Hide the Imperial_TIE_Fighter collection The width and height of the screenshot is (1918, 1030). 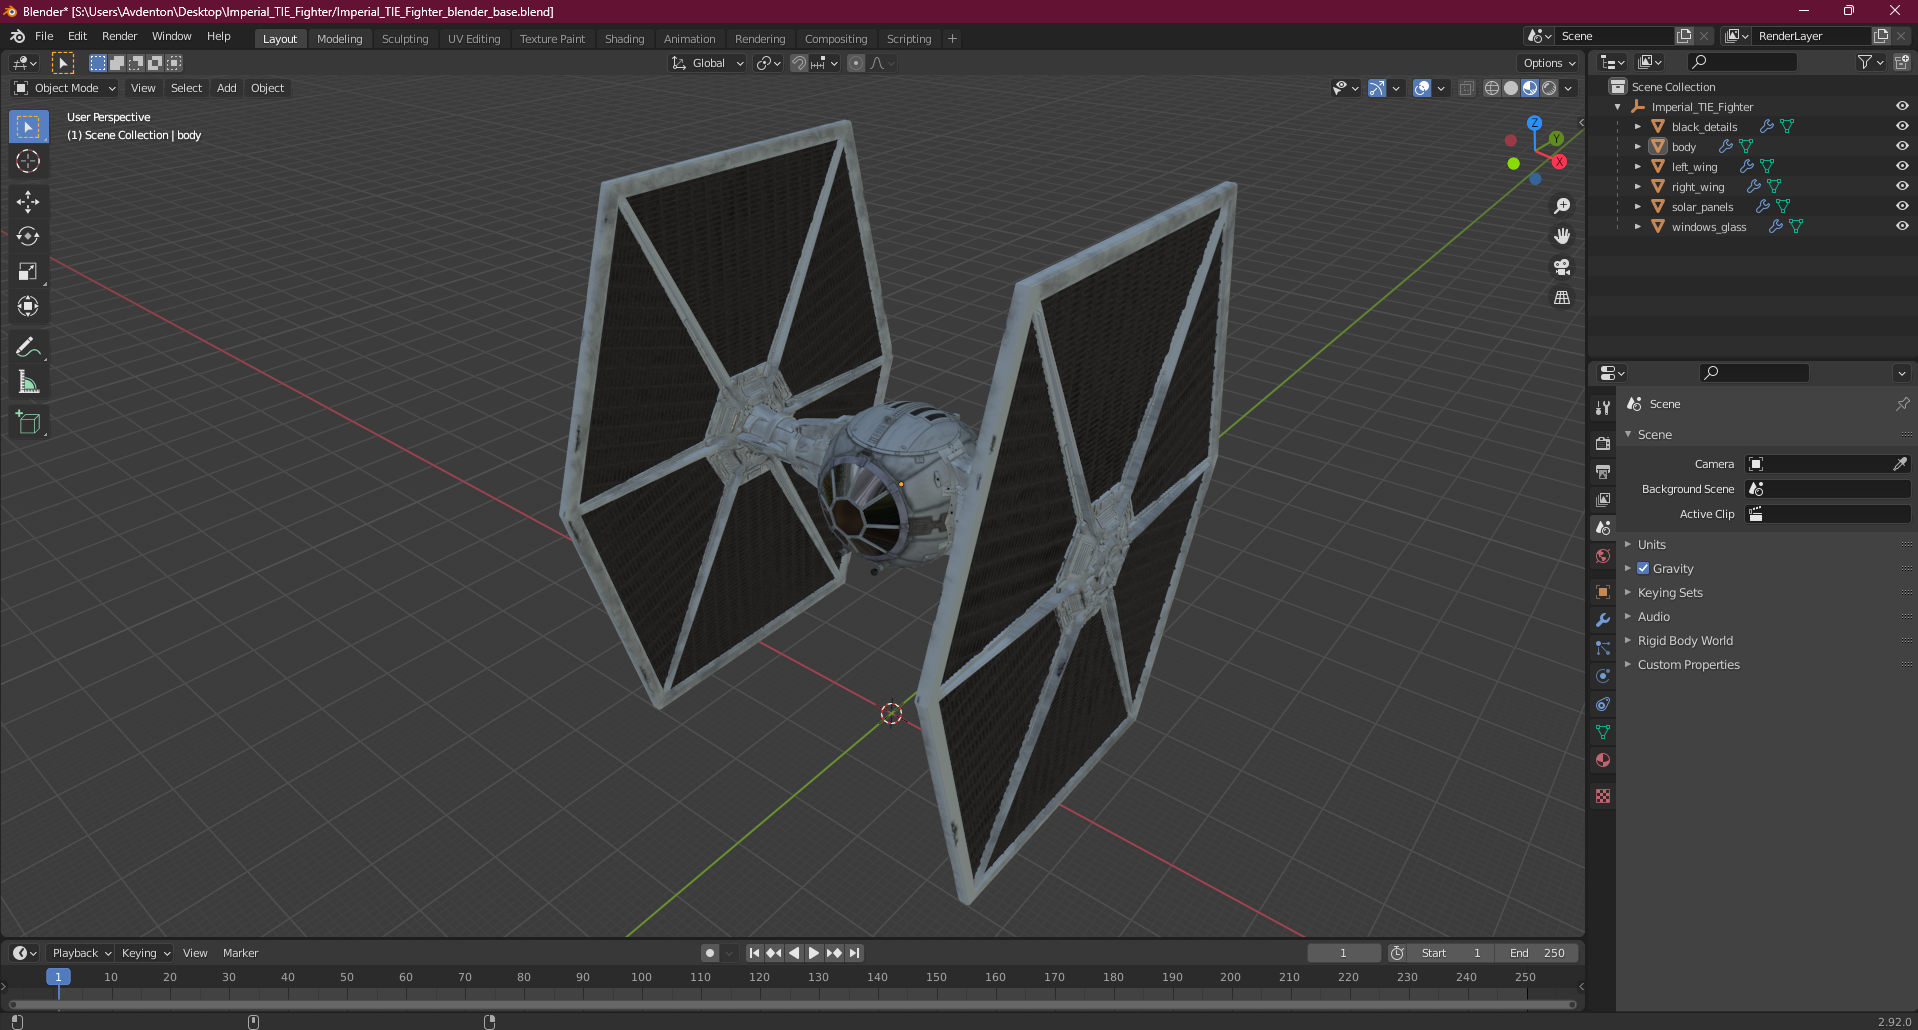point(1901,106)
